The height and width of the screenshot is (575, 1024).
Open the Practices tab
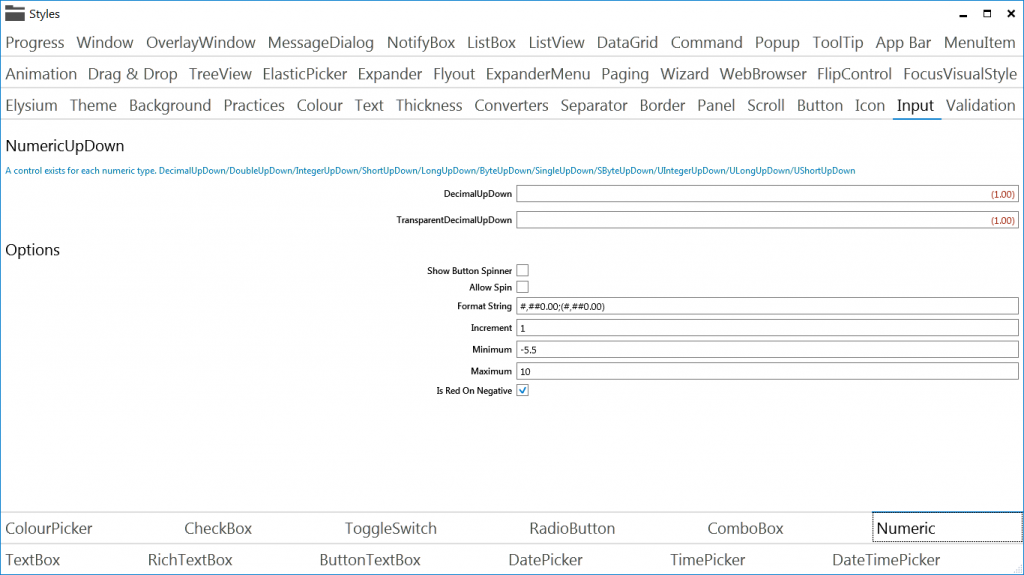(x=254, y=105)
